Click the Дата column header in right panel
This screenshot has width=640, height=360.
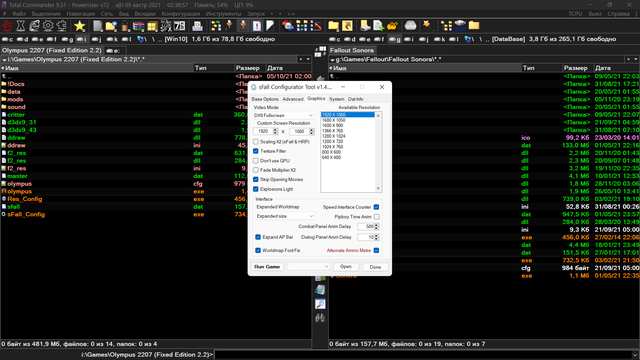coord(616,68)
